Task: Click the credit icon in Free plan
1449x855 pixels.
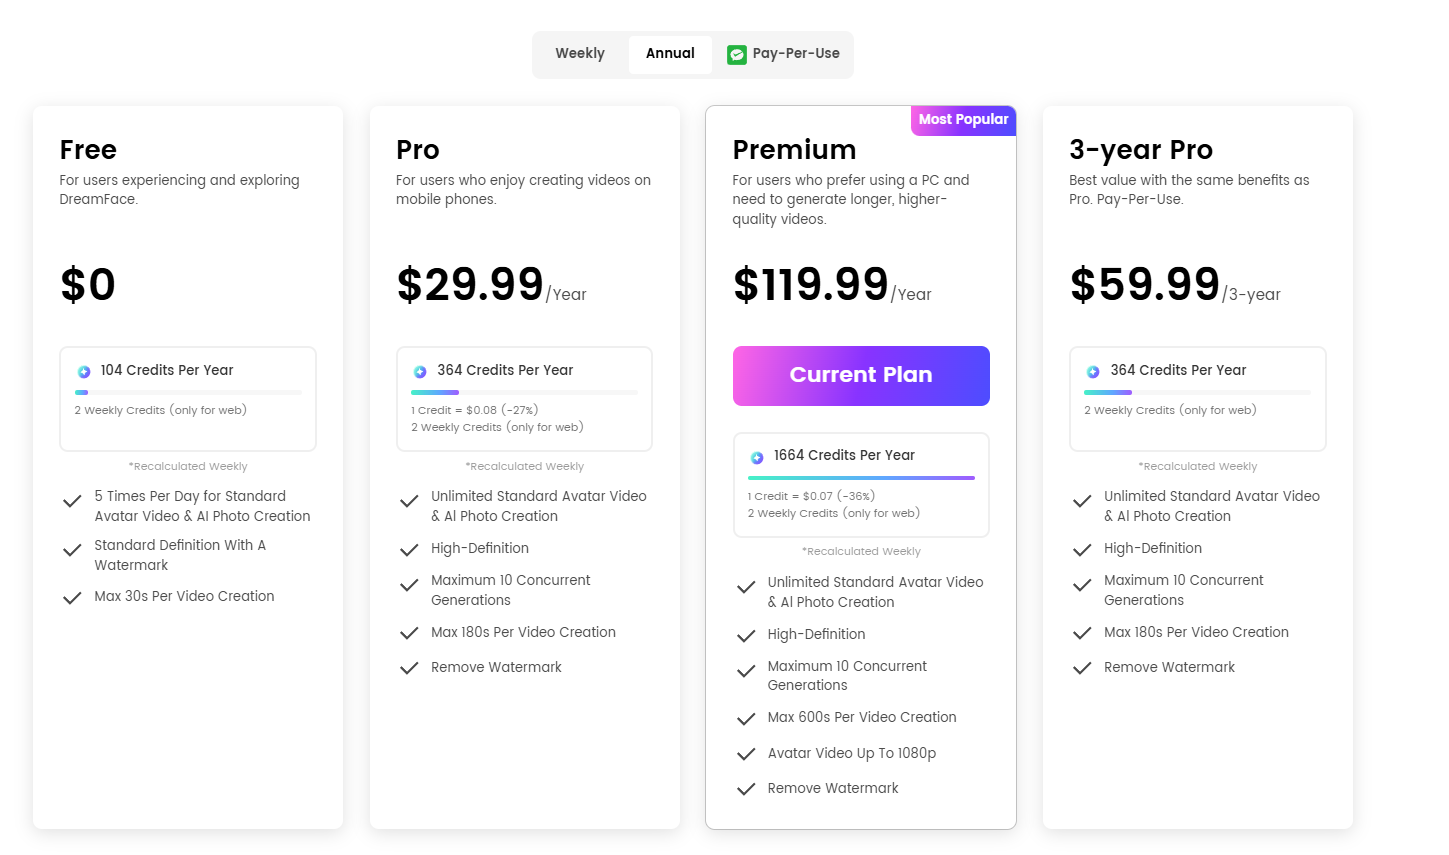Action: click(84, 372)
